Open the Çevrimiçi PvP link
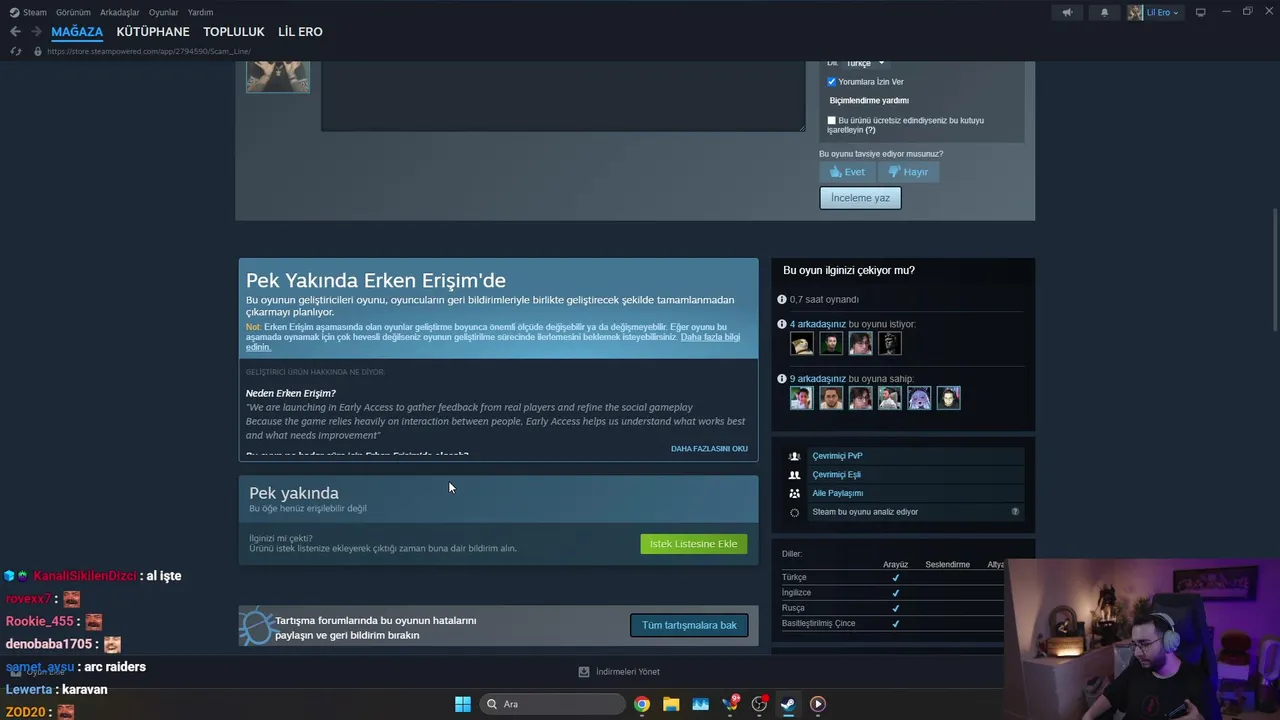The height and width of the screenshot is (720, 1280). tap(837, 456)
